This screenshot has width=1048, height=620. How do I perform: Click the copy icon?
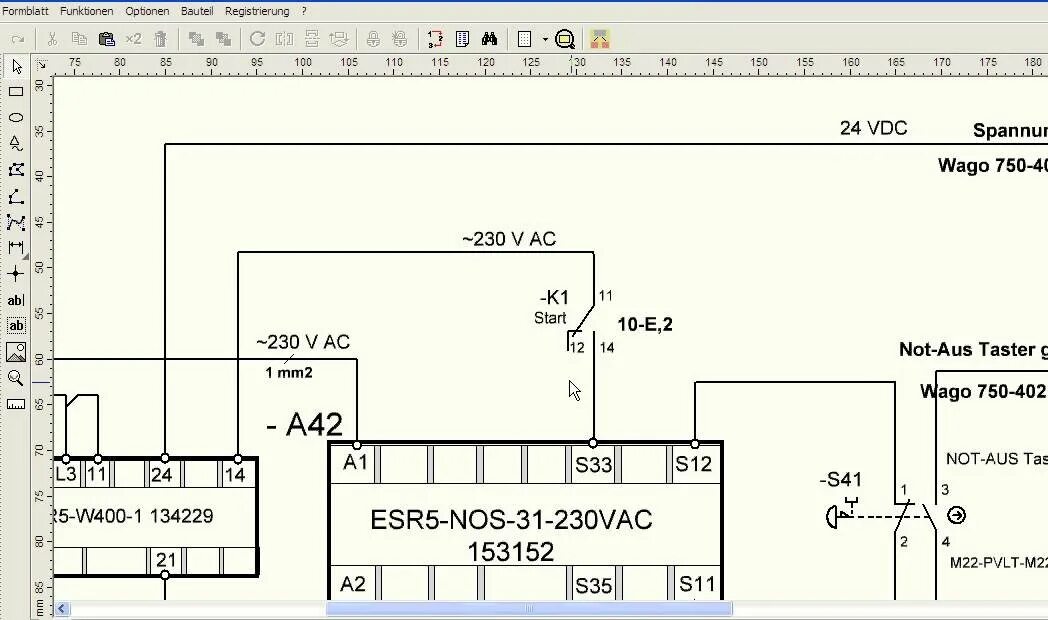click(x=79, y=39)
